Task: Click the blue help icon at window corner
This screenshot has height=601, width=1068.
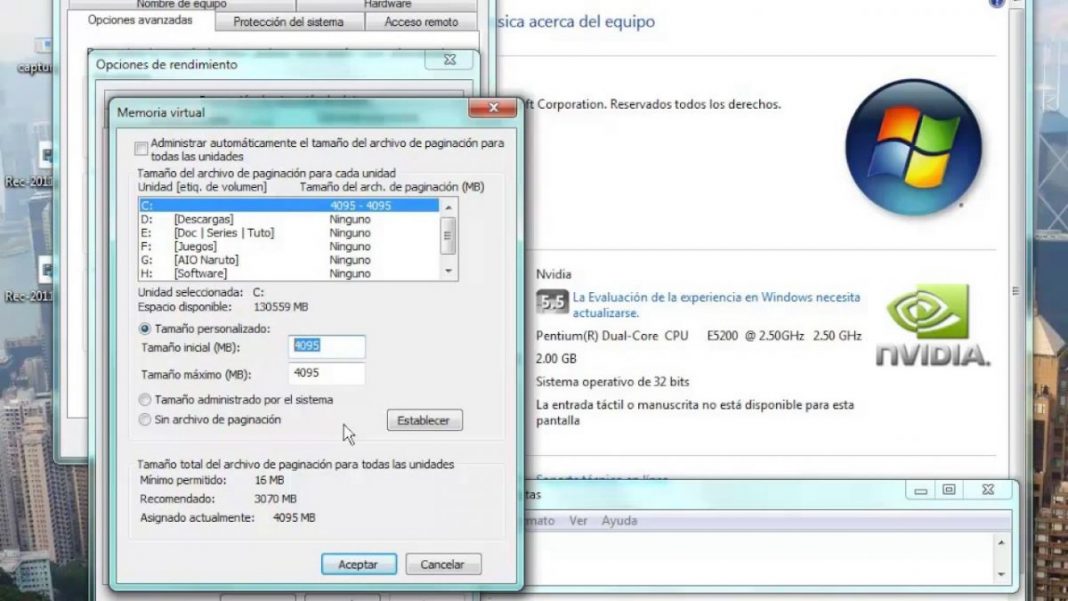Action: (995, 4)
